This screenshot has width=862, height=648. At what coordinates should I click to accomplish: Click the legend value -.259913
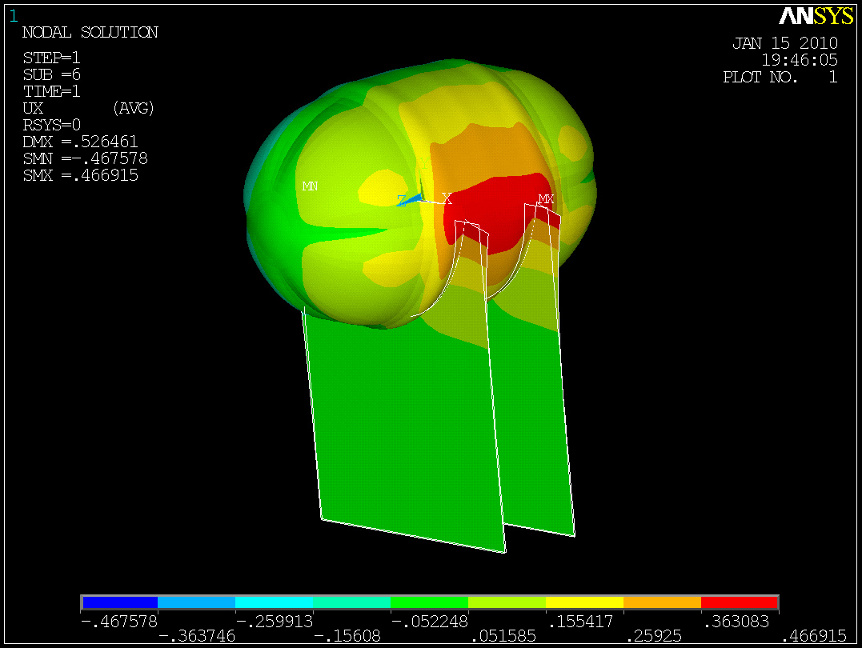(274, 622)
